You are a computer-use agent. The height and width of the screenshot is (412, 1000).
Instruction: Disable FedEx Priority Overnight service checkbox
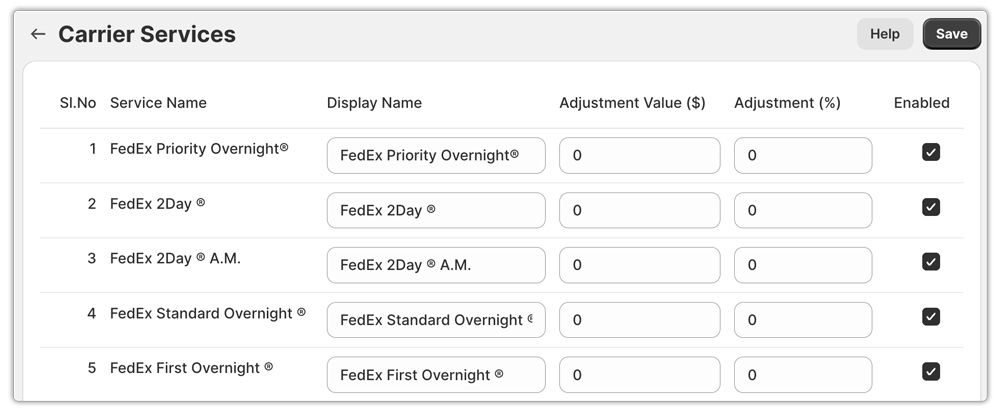[930, 152]
